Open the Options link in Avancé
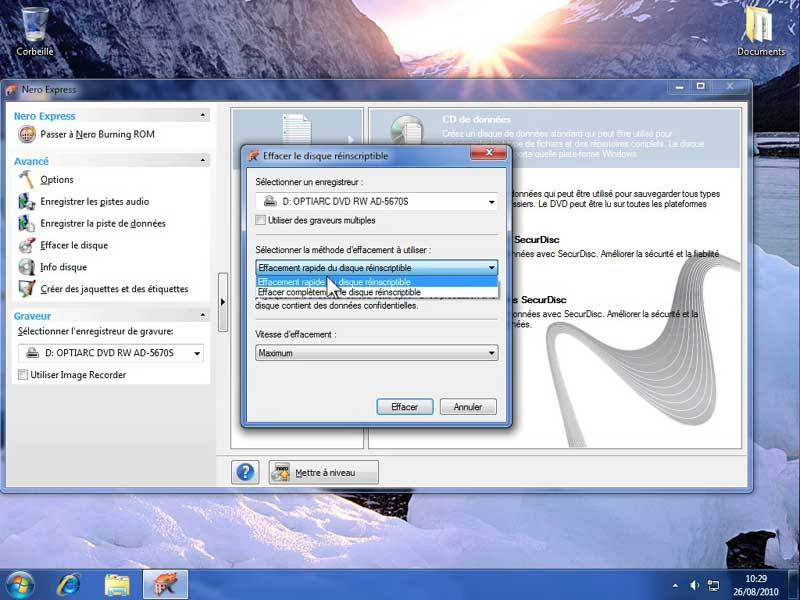Viewport: 800px width, 600px height. (x=57, y=180)
